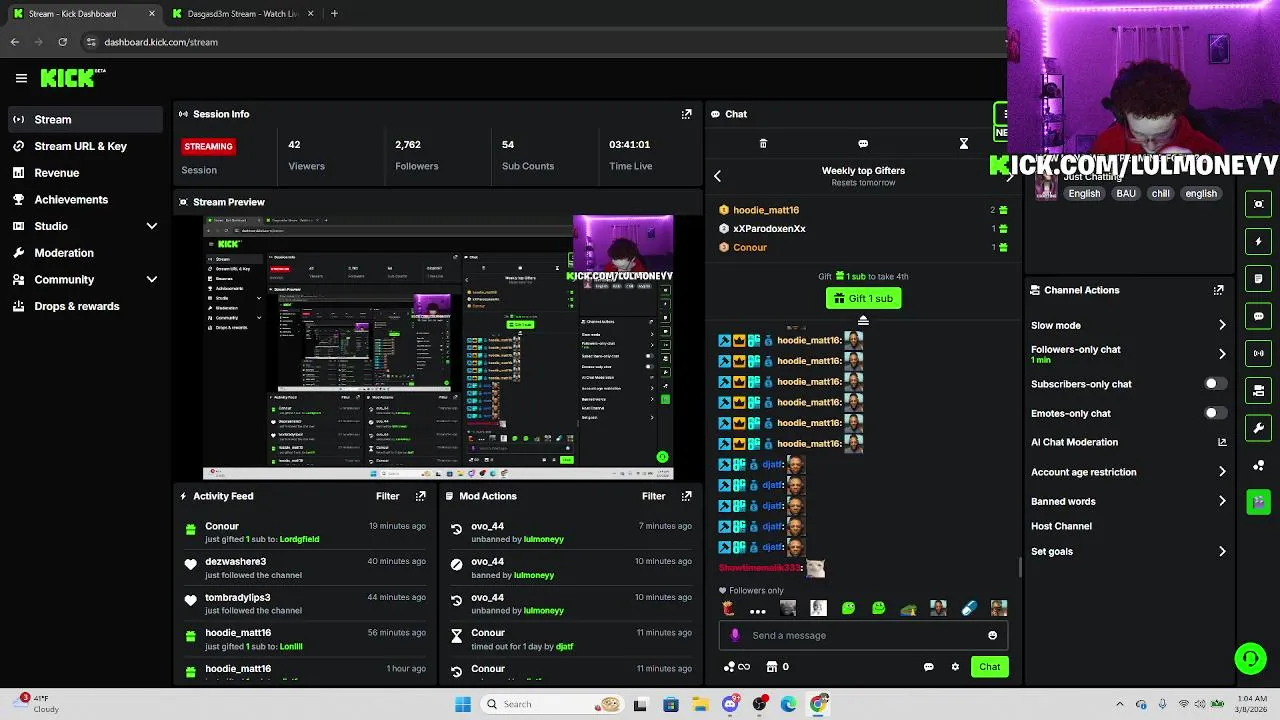Click hoodie_matt16 in top gifters list

click(x=766, y=210)
